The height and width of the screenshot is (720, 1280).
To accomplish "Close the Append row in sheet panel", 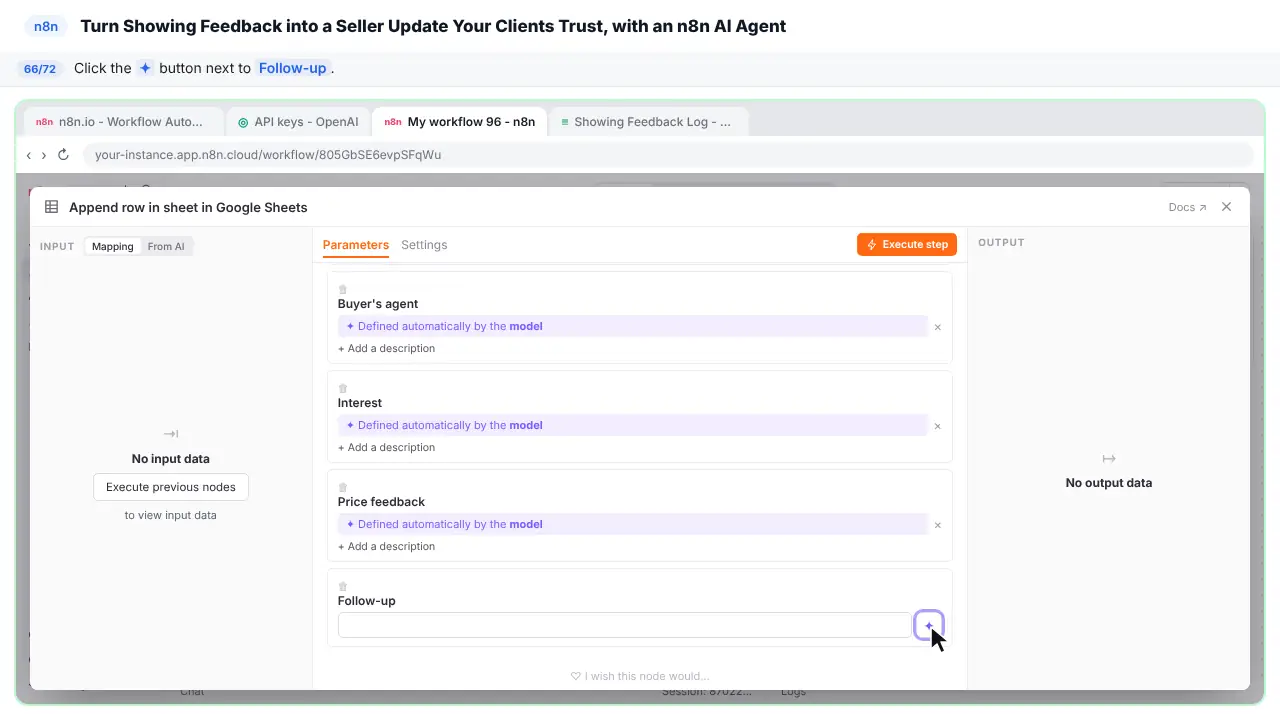I will (x=1227, y=207).
